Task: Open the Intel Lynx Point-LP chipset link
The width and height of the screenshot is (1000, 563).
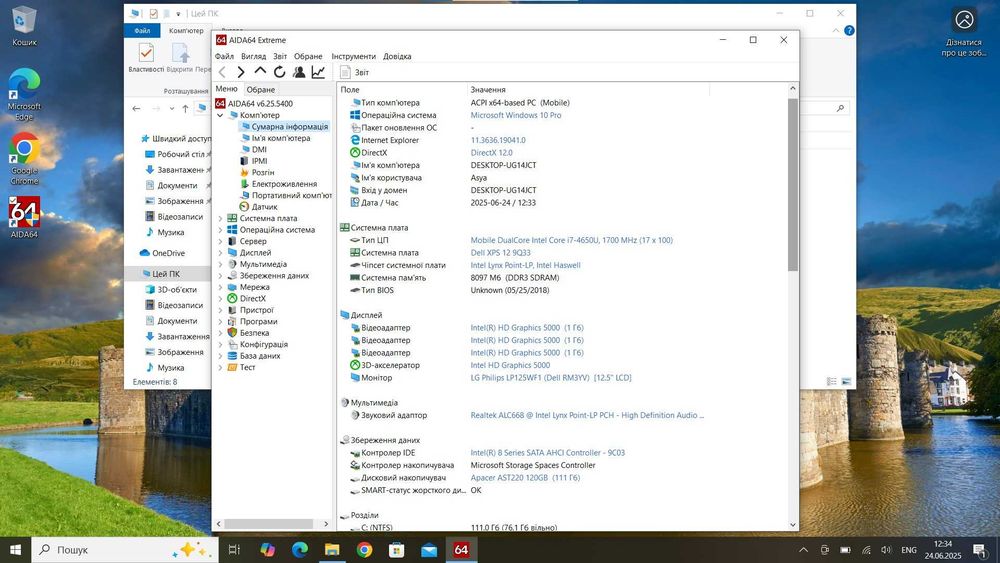Action: point(526,265)
